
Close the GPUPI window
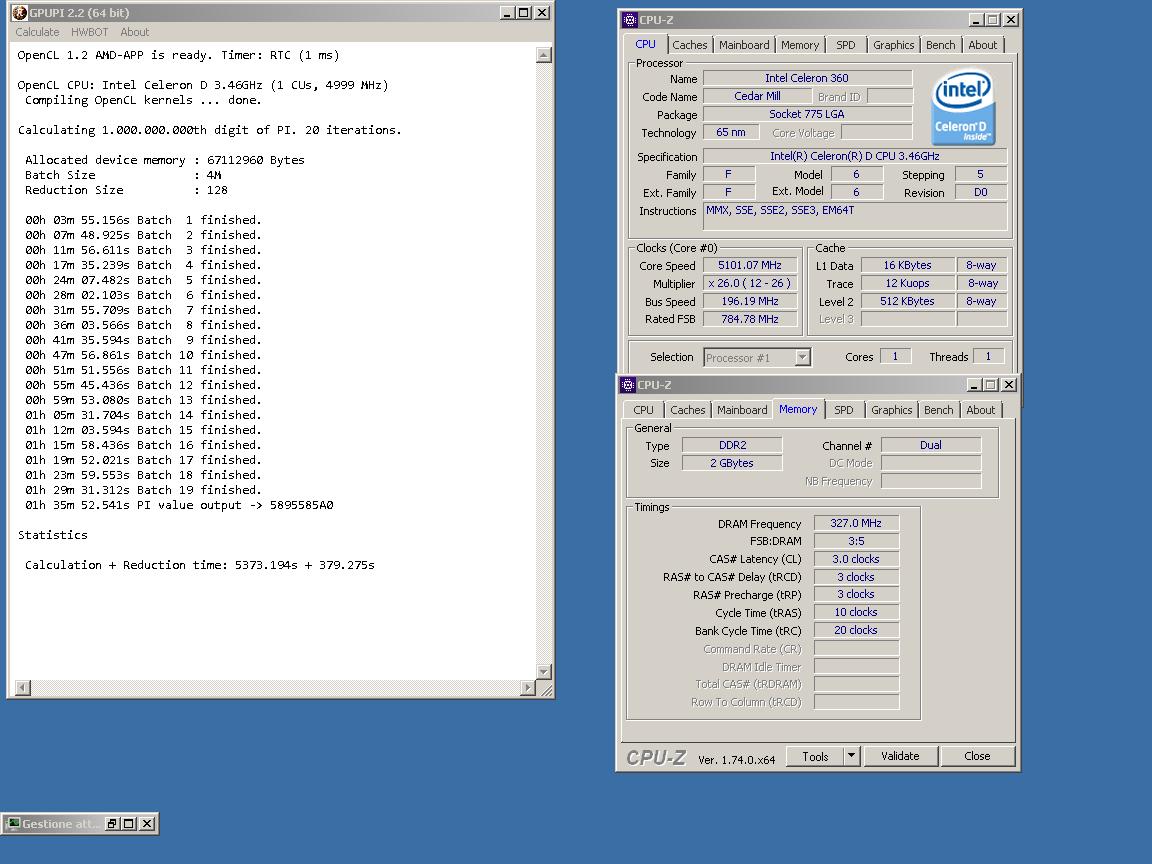pyautogui.click(x=542, y=12)
